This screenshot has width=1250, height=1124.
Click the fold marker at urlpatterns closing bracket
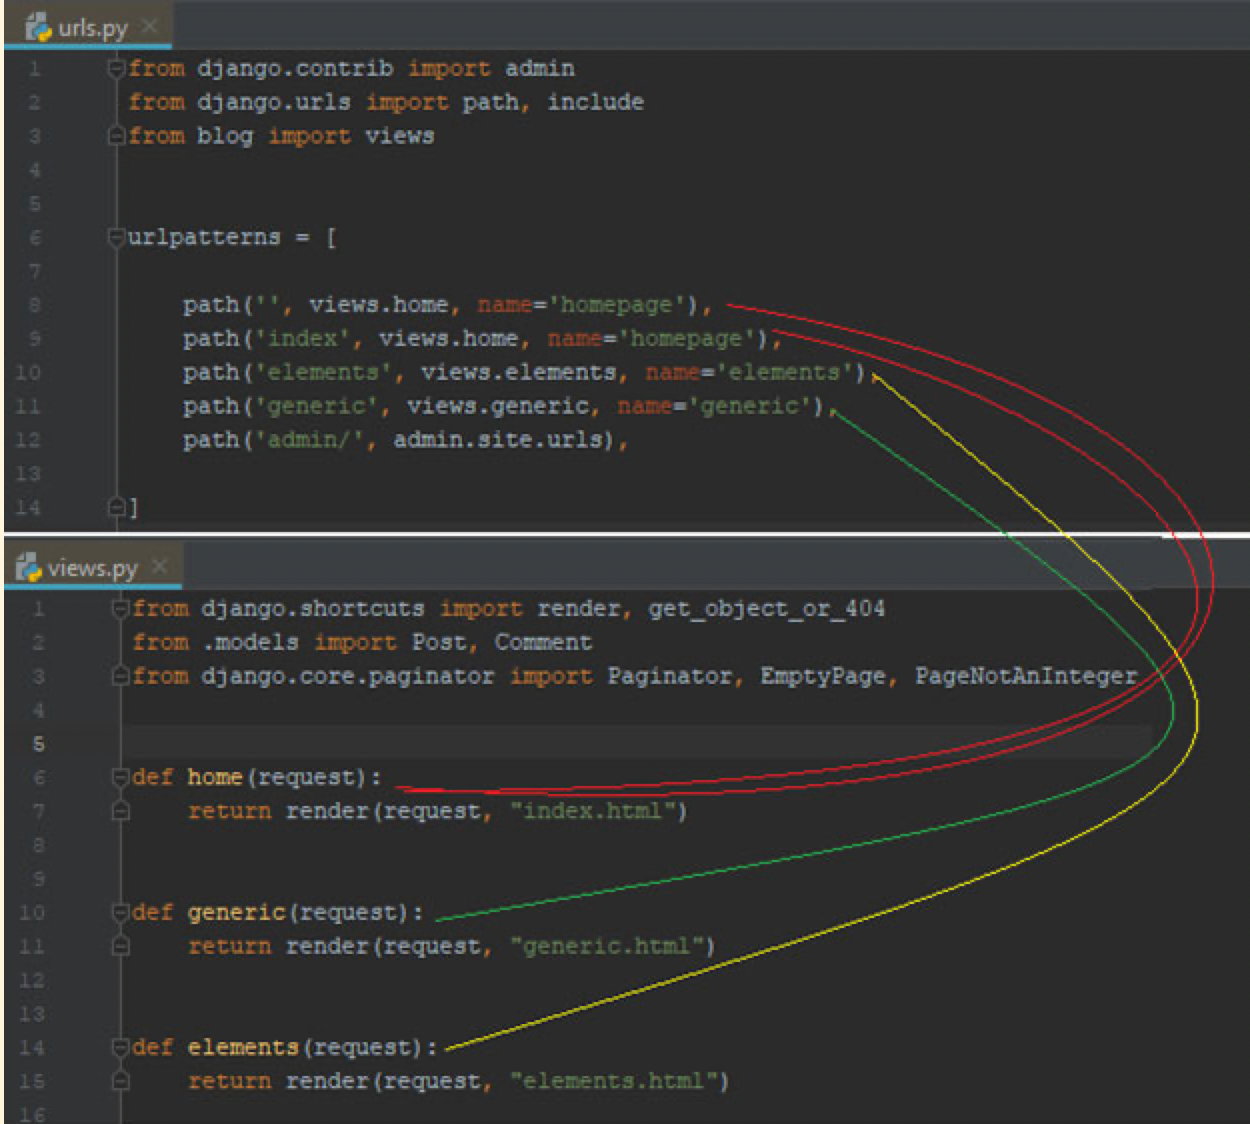coord(116,507)
